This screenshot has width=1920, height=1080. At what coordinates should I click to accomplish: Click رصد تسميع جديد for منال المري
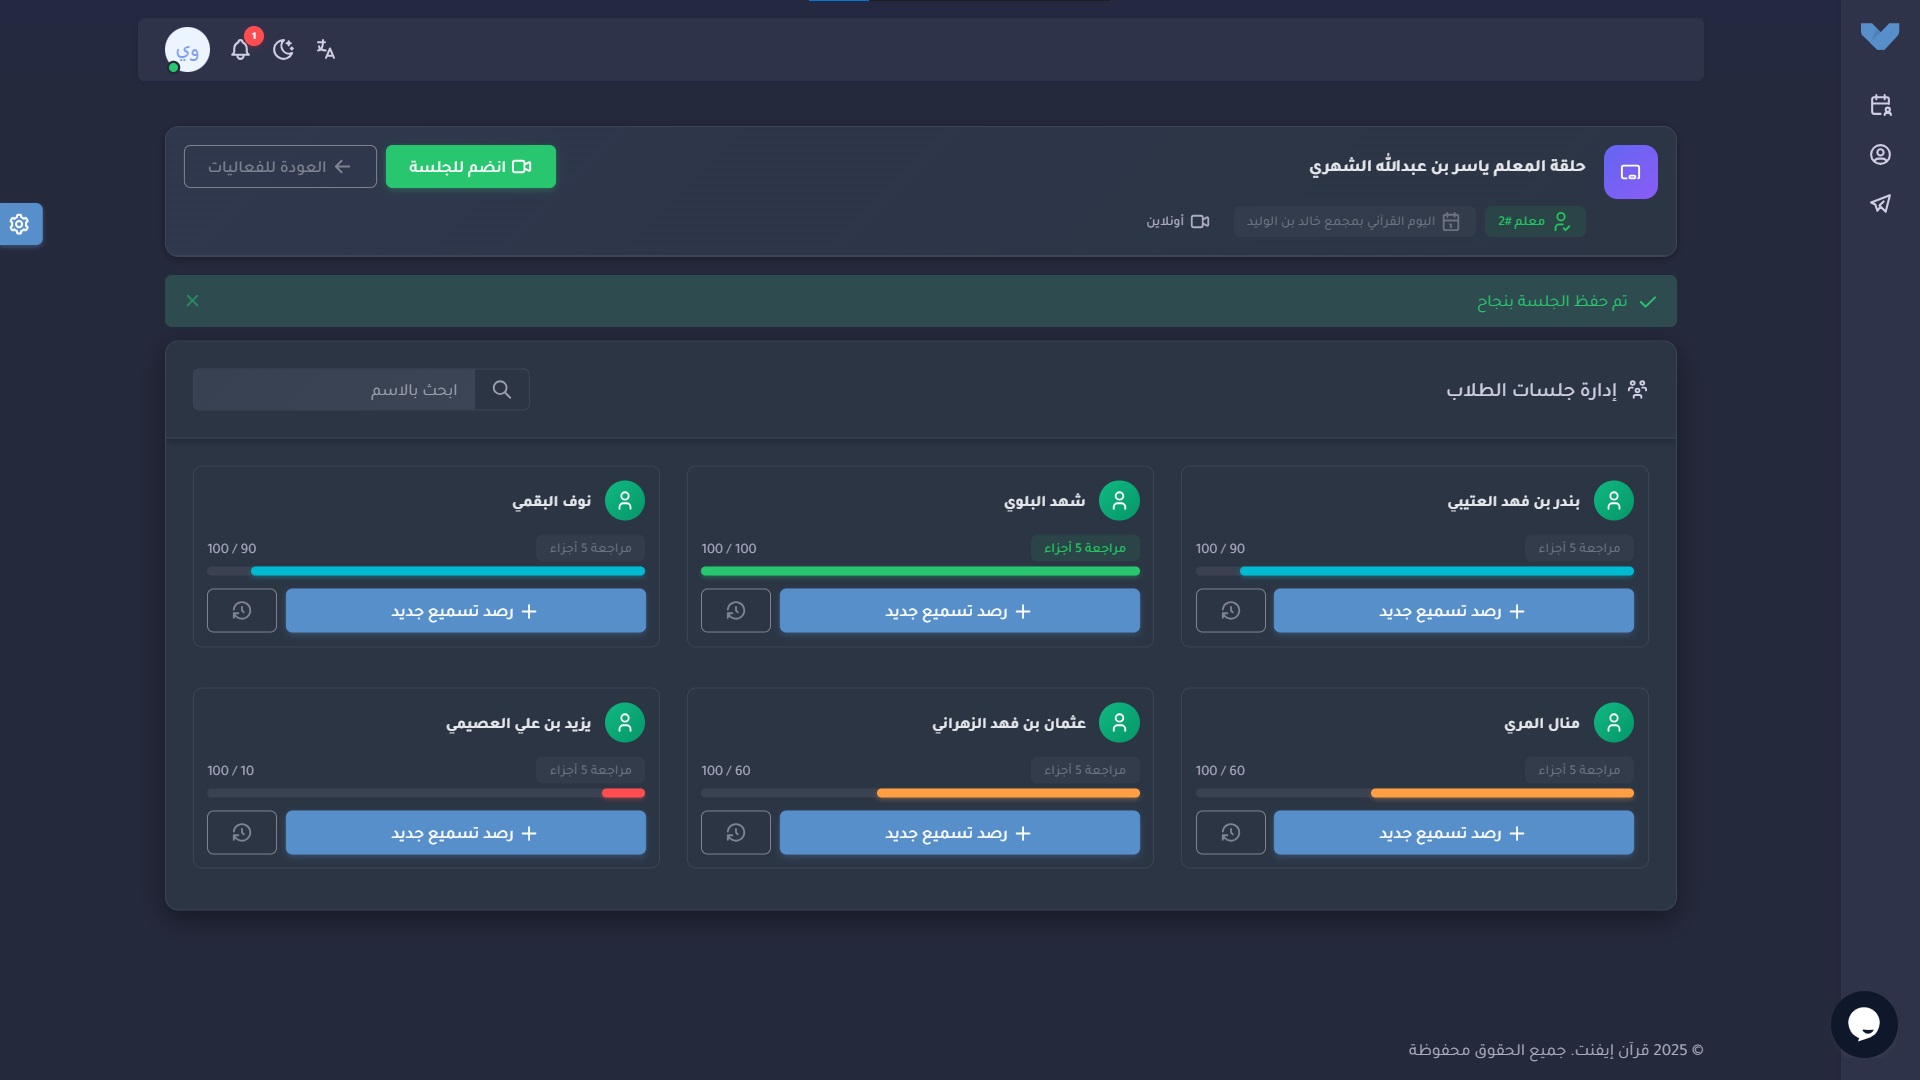[1453, 832]
